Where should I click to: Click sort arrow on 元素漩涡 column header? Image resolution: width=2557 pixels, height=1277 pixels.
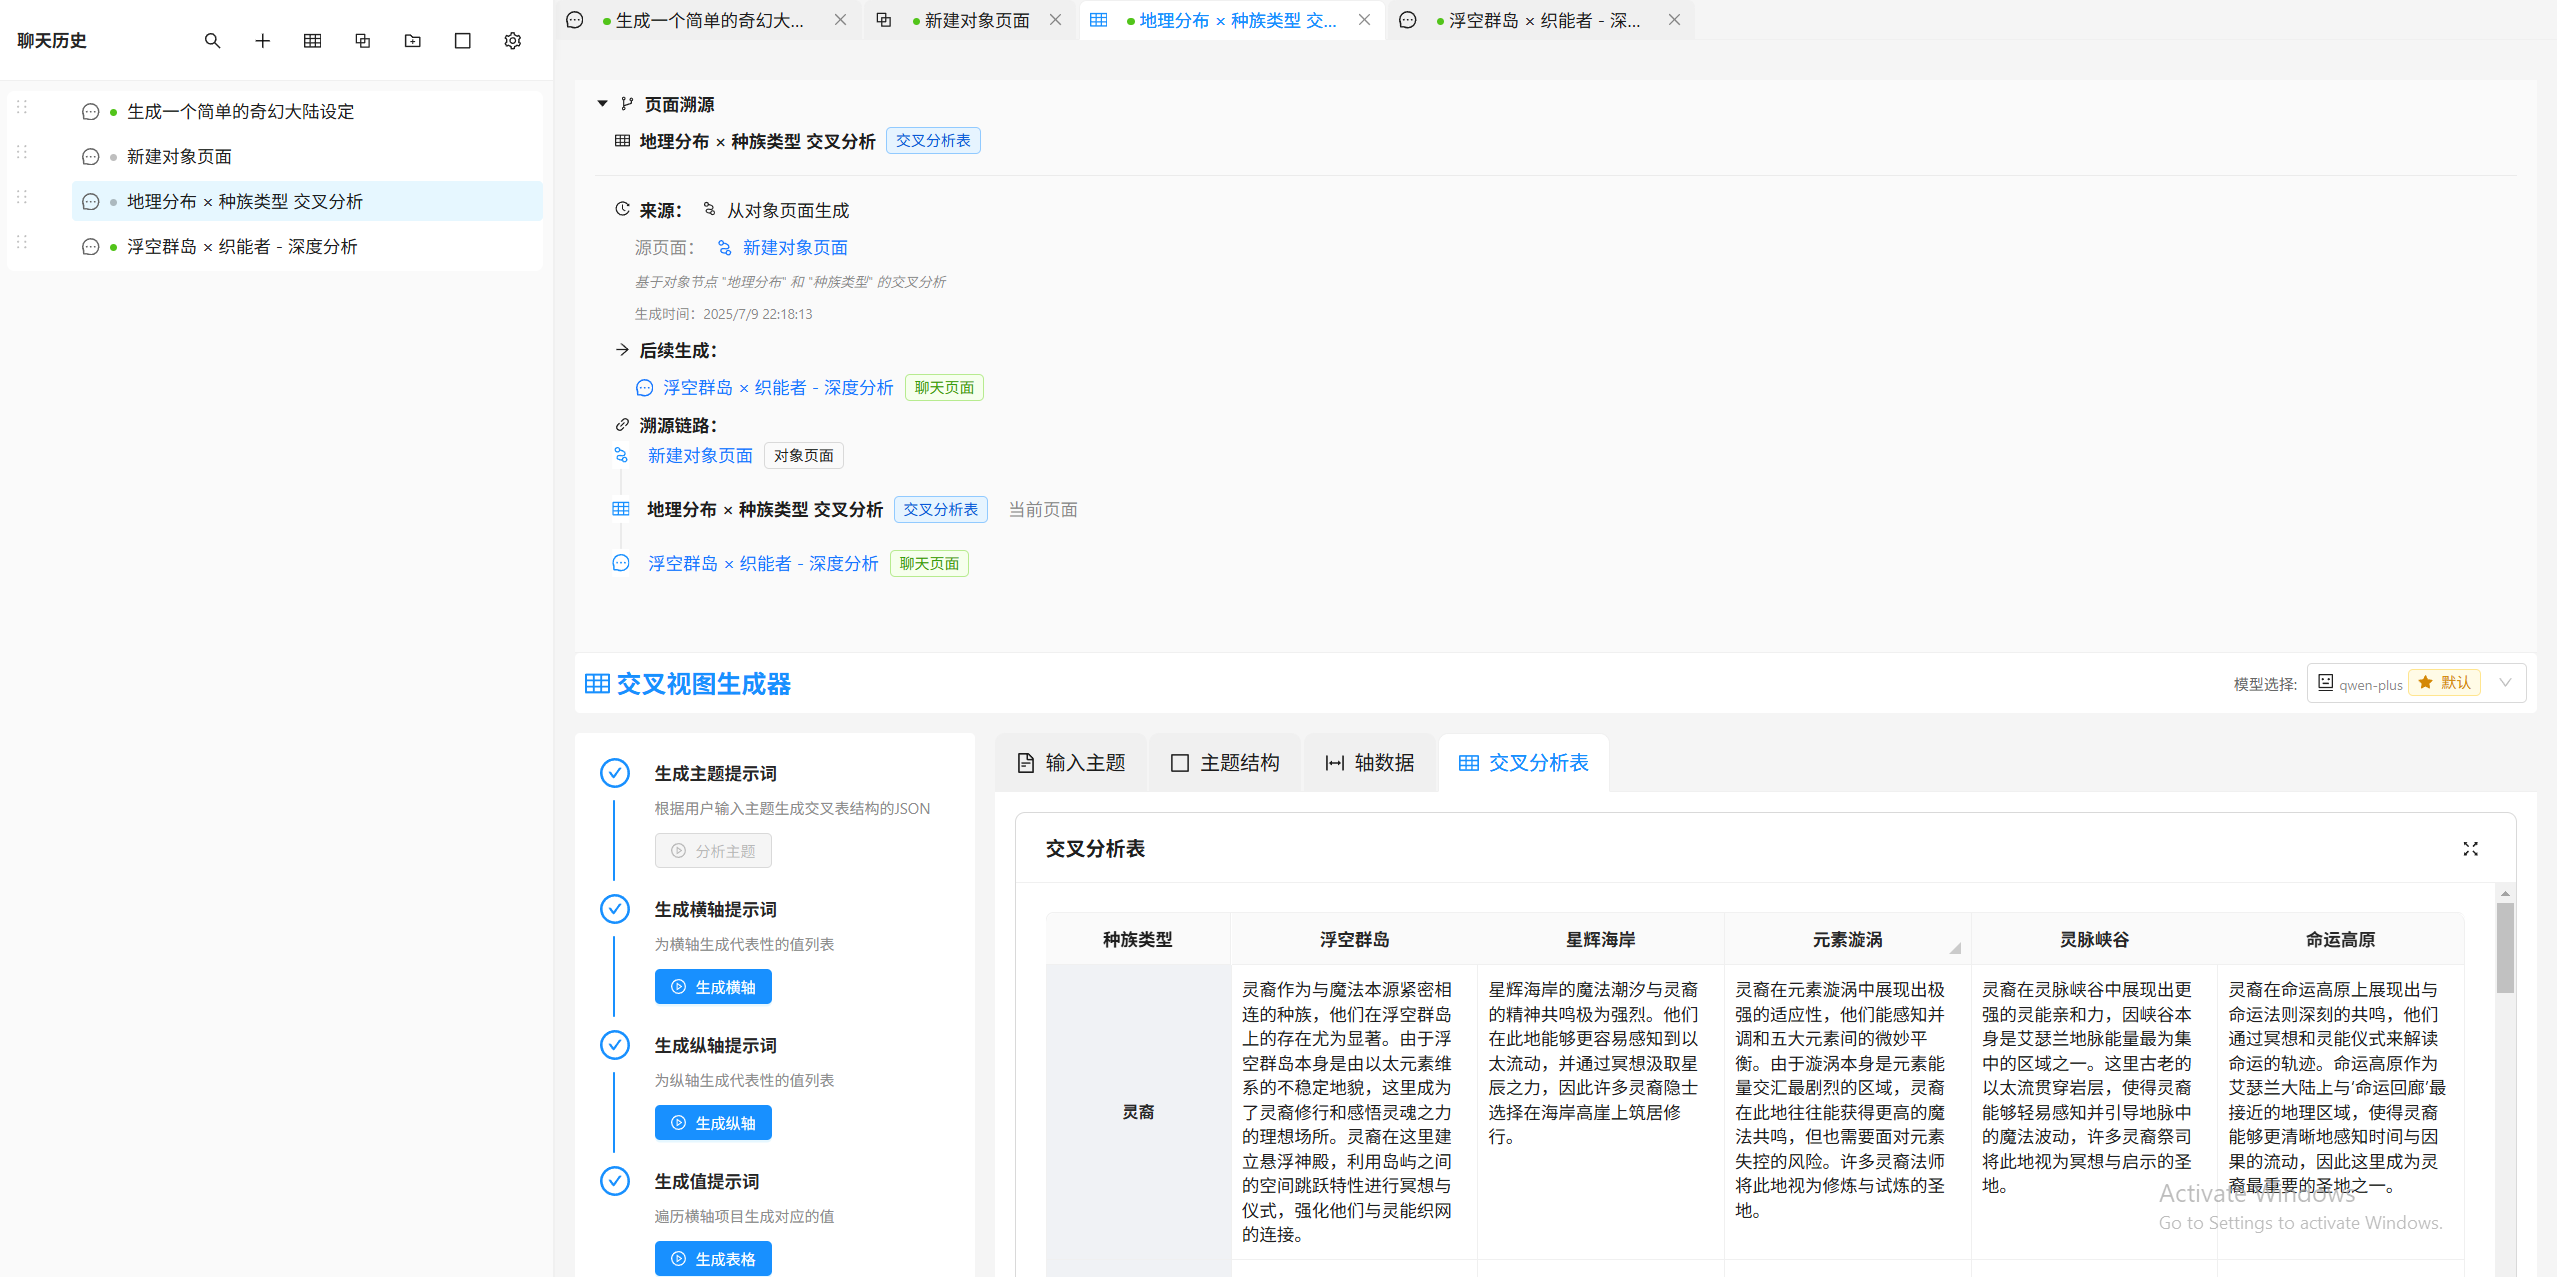click(x=1954, y=947)
